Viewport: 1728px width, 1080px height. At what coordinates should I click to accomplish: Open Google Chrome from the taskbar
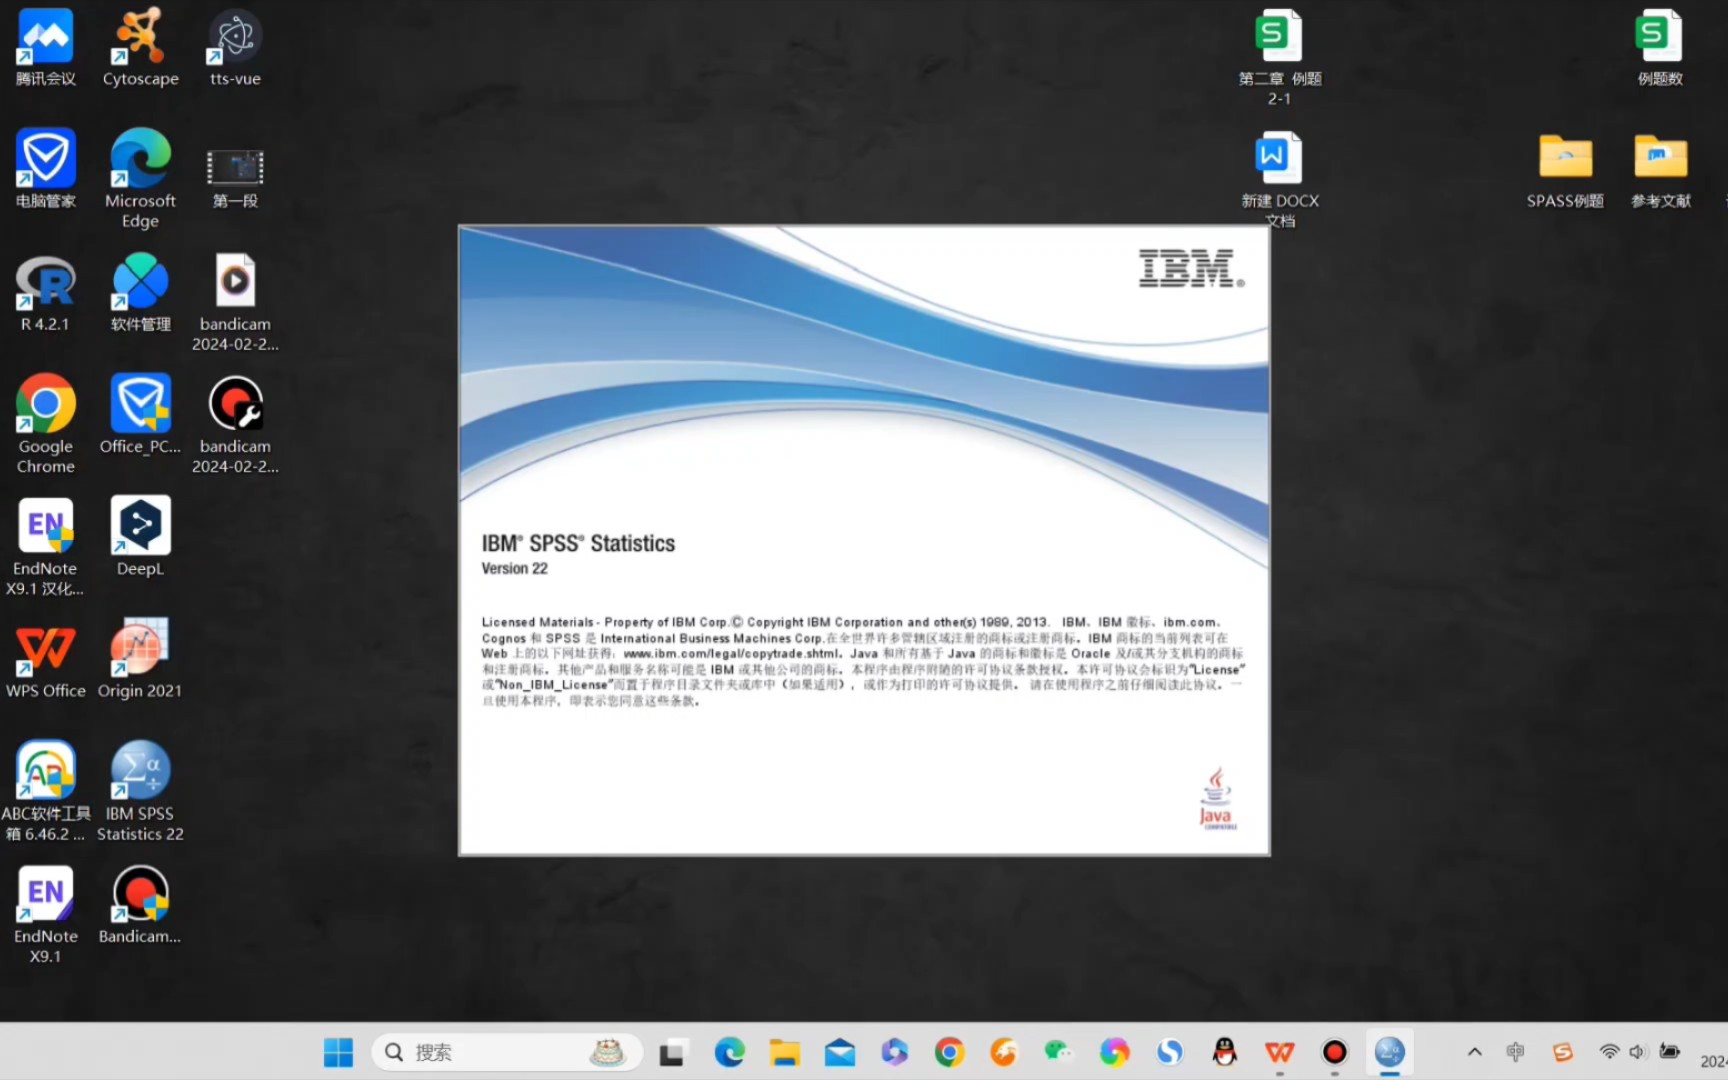coord(949,1052)
